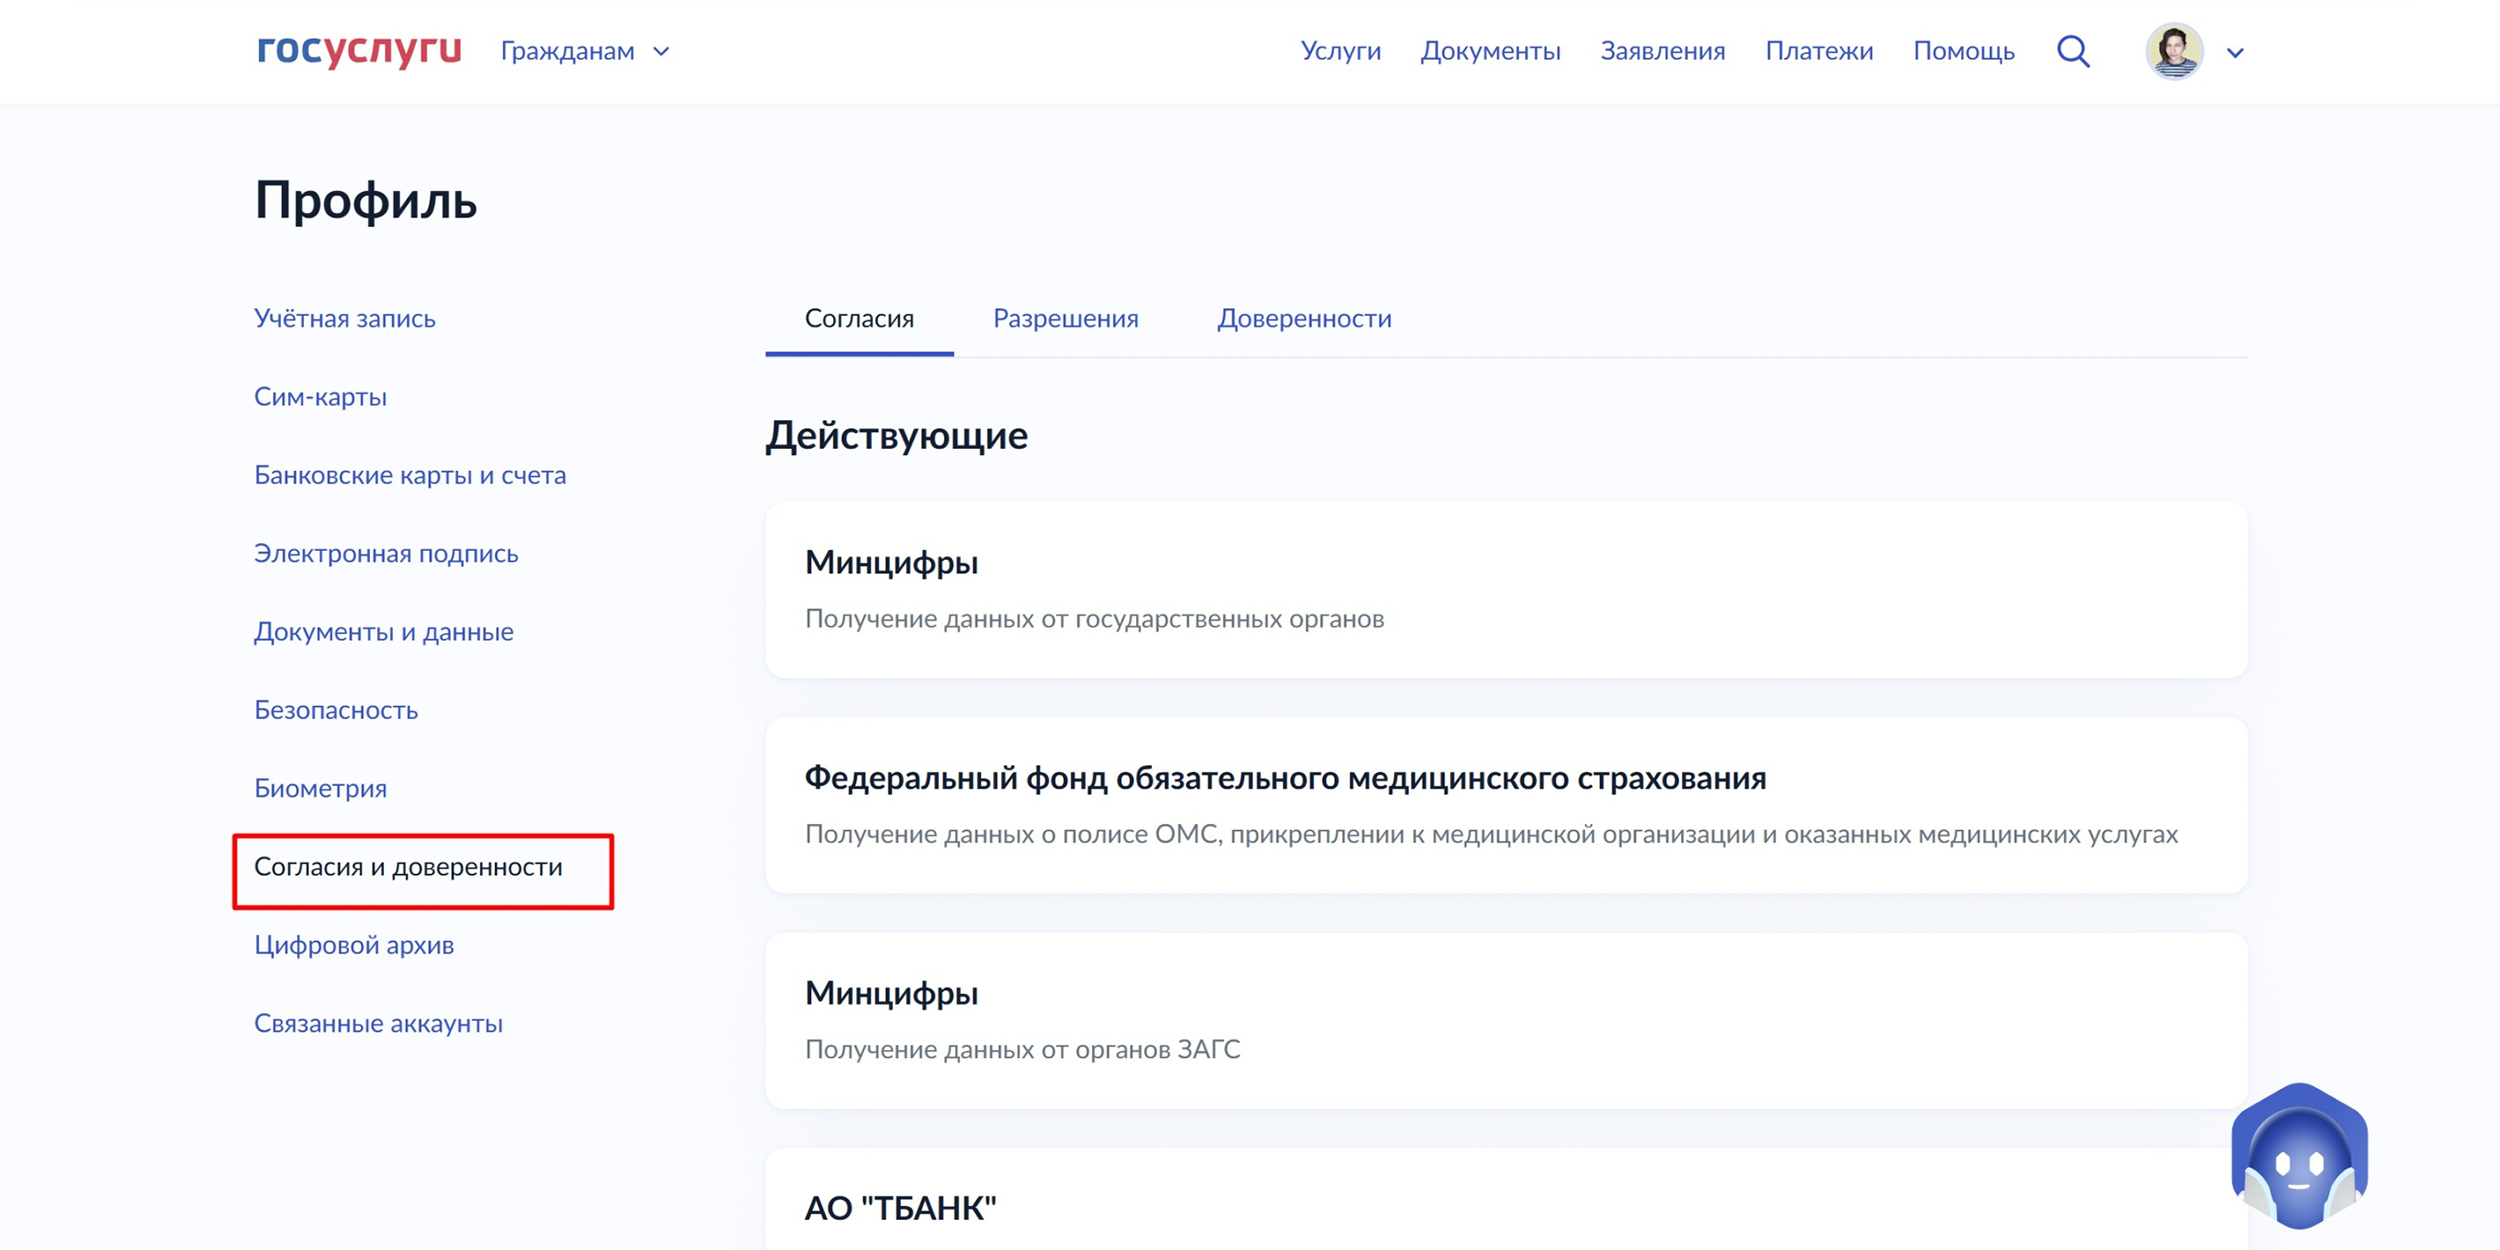Open Учётная запись in sidebar
Viewport: 2500px width, 1250px height.
pyautogui.click(x=344, y=319)
